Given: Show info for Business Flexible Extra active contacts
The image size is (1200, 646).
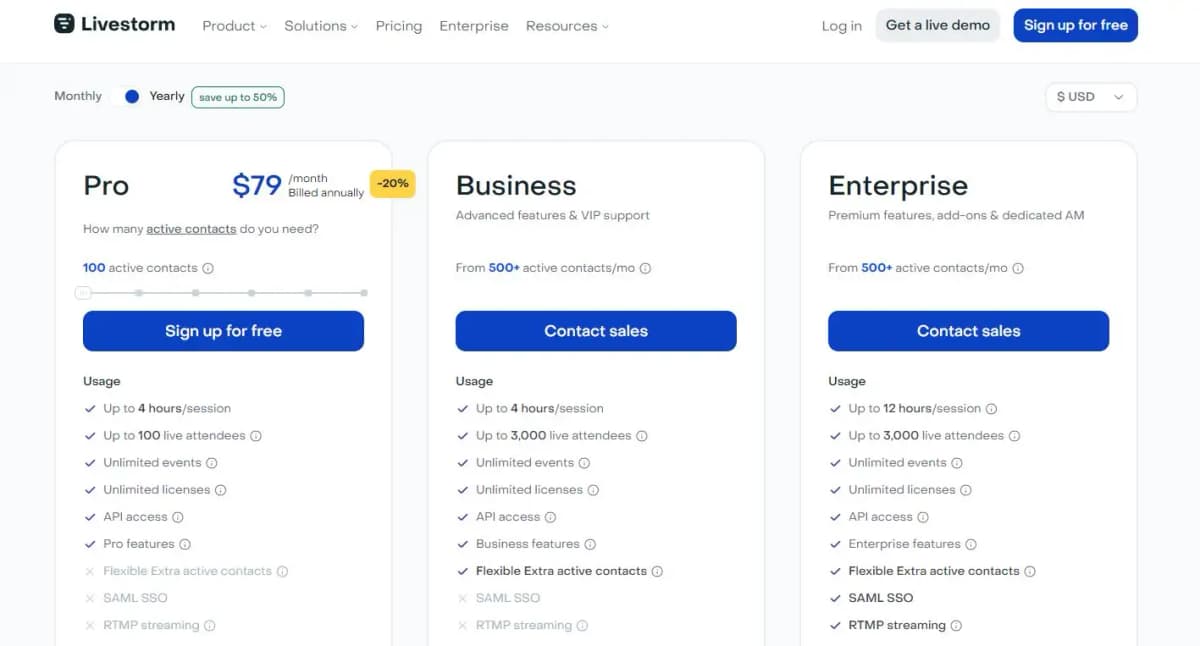Looking at the screenshot, I should 657,571.
